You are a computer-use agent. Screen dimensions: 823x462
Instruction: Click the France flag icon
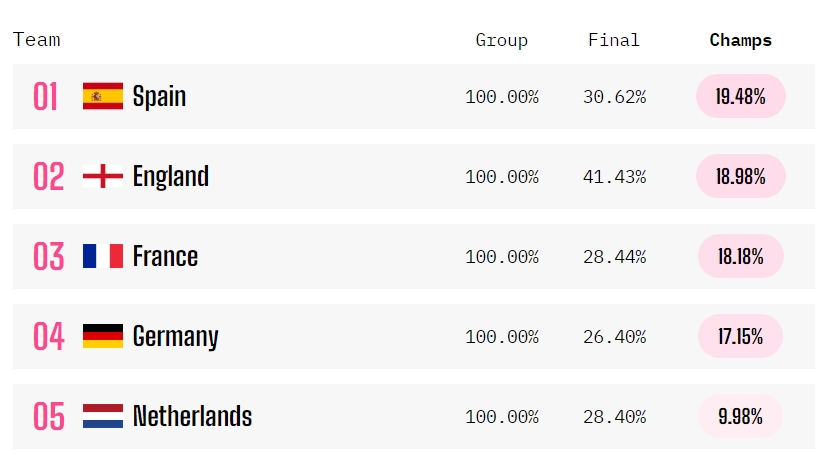[103, 256]
